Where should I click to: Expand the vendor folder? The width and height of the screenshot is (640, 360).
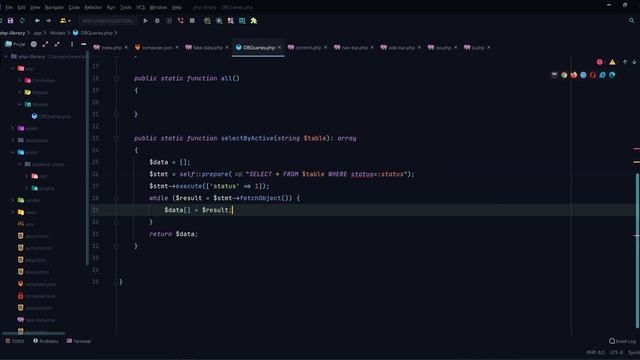pos(13,200)
